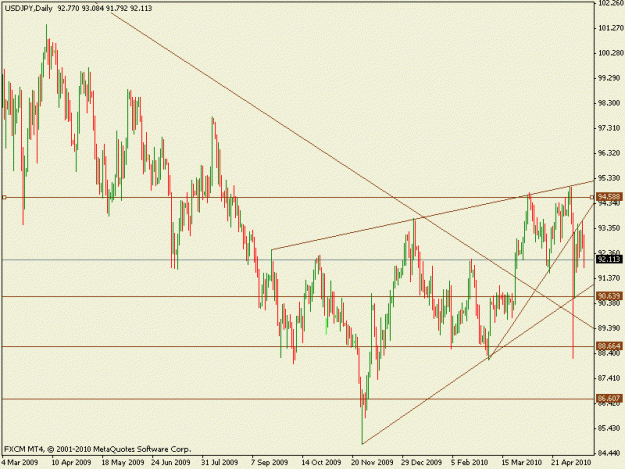
Task: Click the 5 Feb 2010 date label
Action: coord(470,463)
